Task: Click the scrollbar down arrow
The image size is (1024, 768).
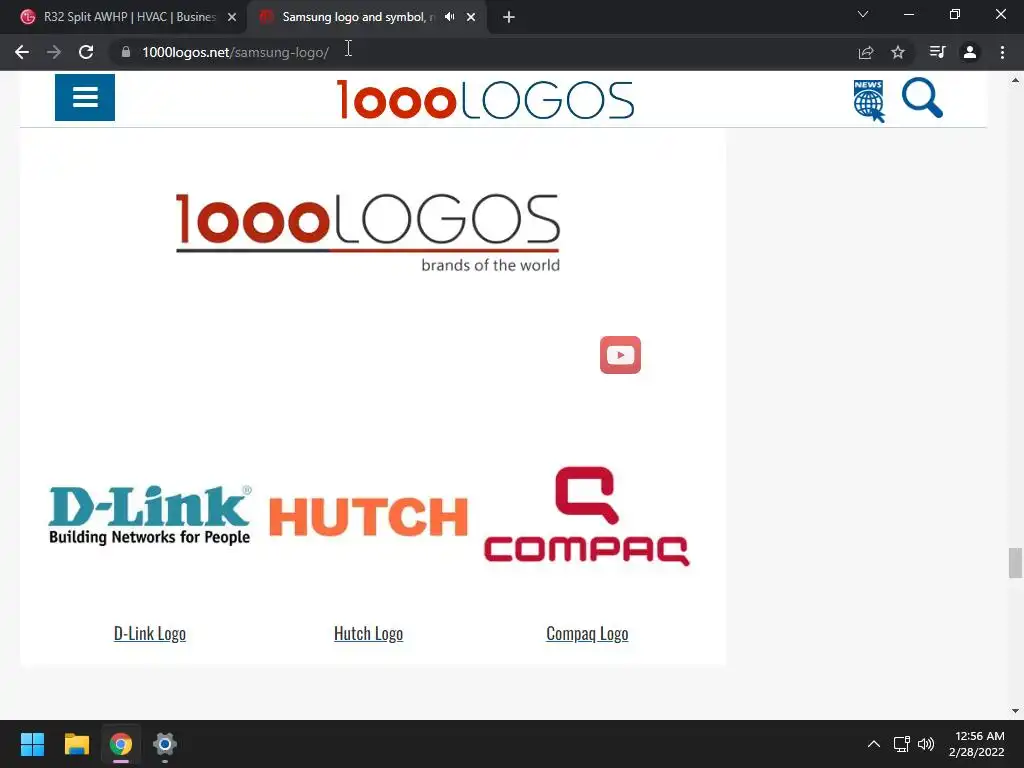Action: tap(1015, 711)
